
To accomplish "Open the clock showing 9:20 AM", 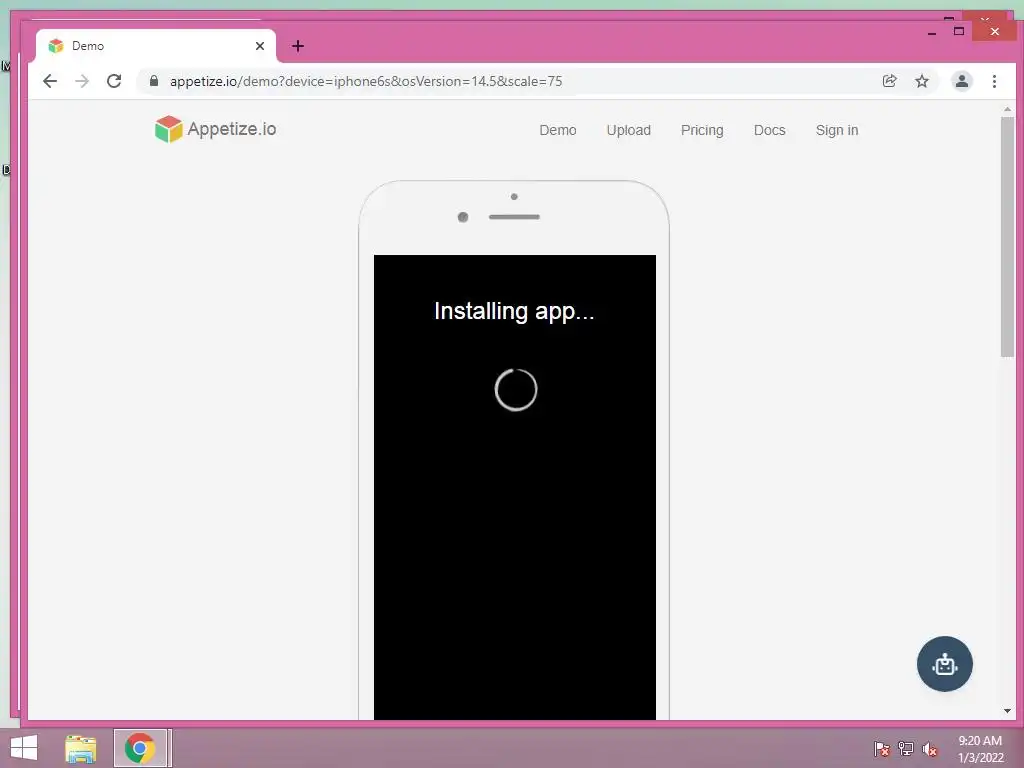I will coord(980,748).
